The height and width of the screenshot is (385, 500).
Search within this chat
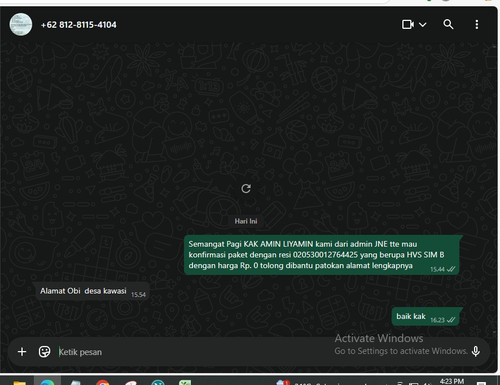pyautogui.click(x=448, y=24)
